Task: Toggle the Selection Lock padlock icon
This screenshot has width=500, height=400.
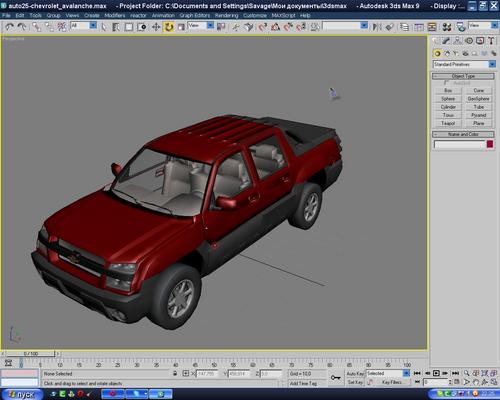Action: pos(175,374)
